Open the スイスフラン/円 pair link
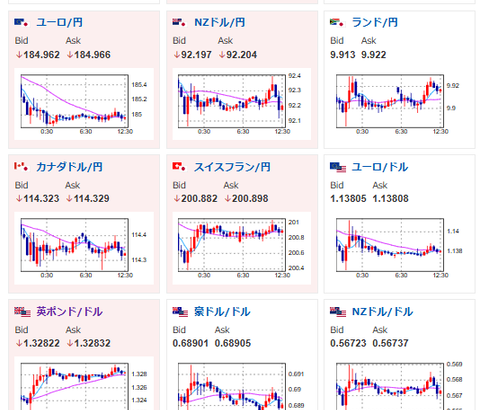This screenshot has height=410, width=480. (x=232, y=167)
